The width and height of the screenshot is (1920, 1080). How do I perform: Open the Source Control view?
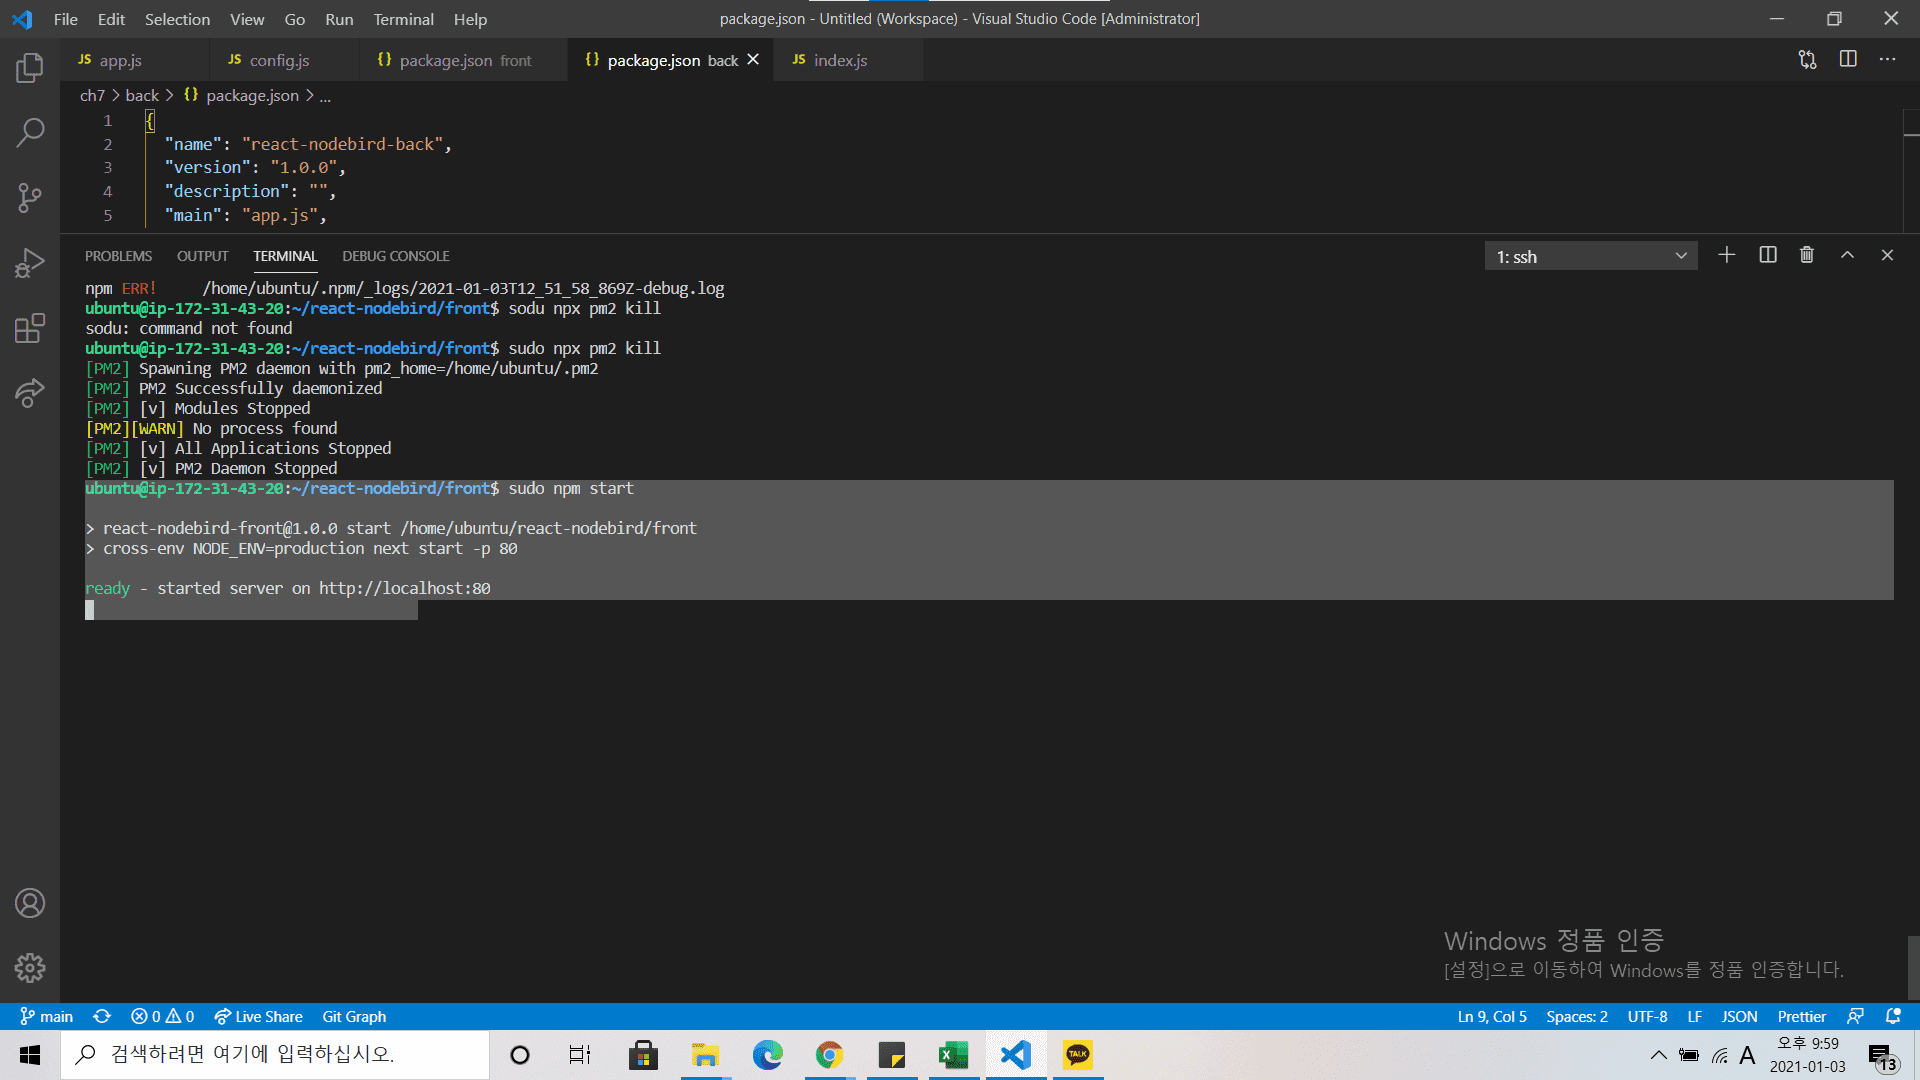[x=30, y=197]
